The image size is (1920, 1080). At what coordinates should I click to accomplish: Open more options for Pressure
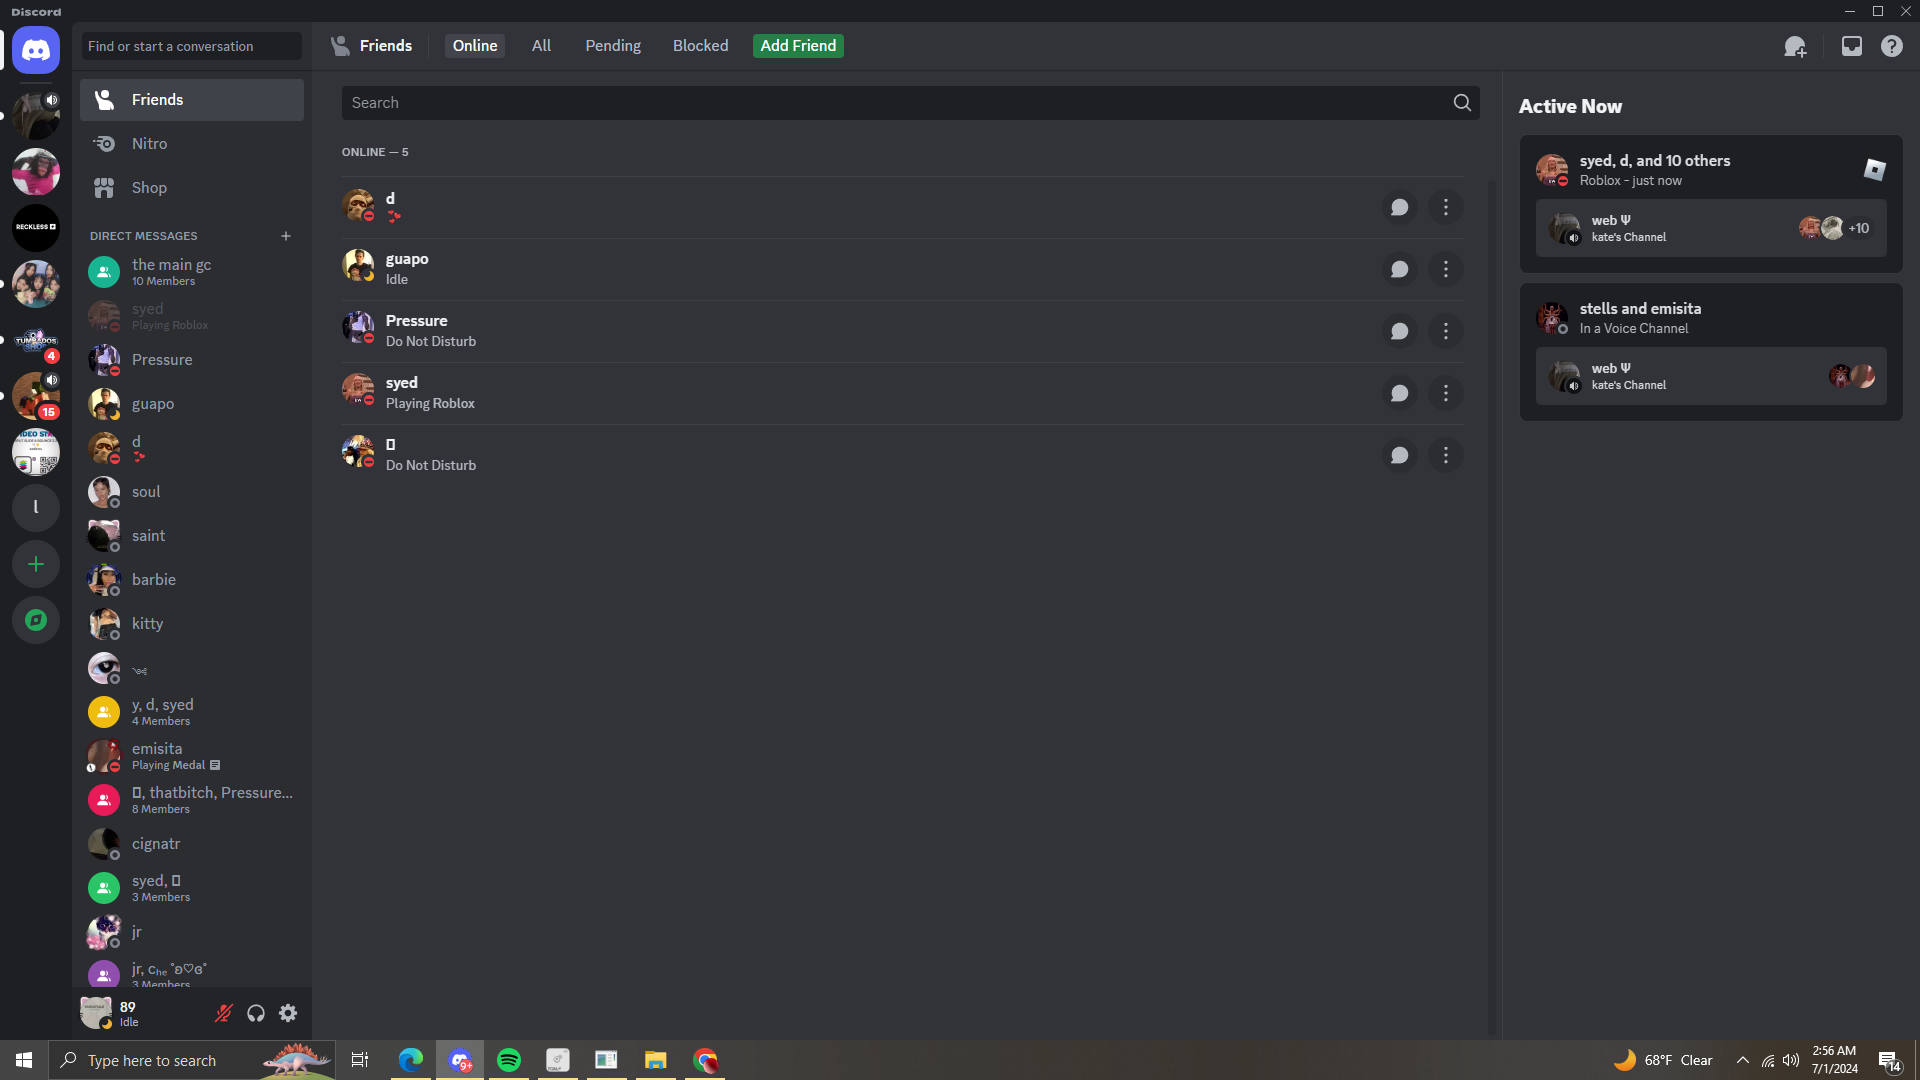[x=1446, y=331]
